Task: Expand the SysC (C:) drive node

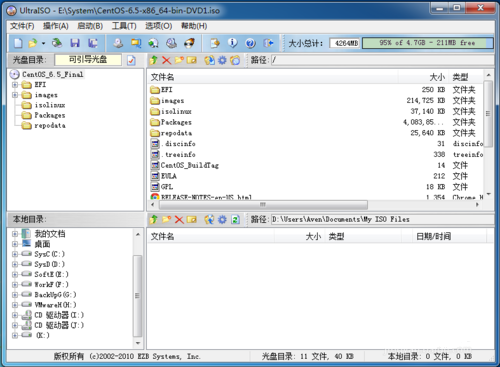Action: 15,254
